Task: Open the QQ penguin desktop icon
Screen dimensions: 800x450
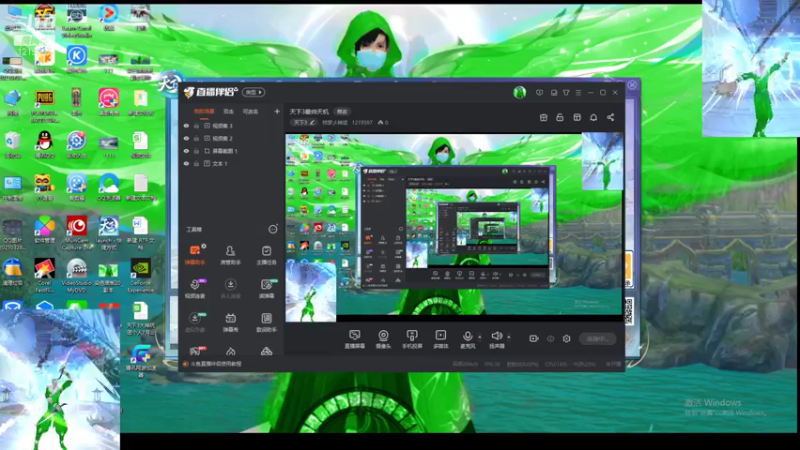Action: [x=44, y=144]
